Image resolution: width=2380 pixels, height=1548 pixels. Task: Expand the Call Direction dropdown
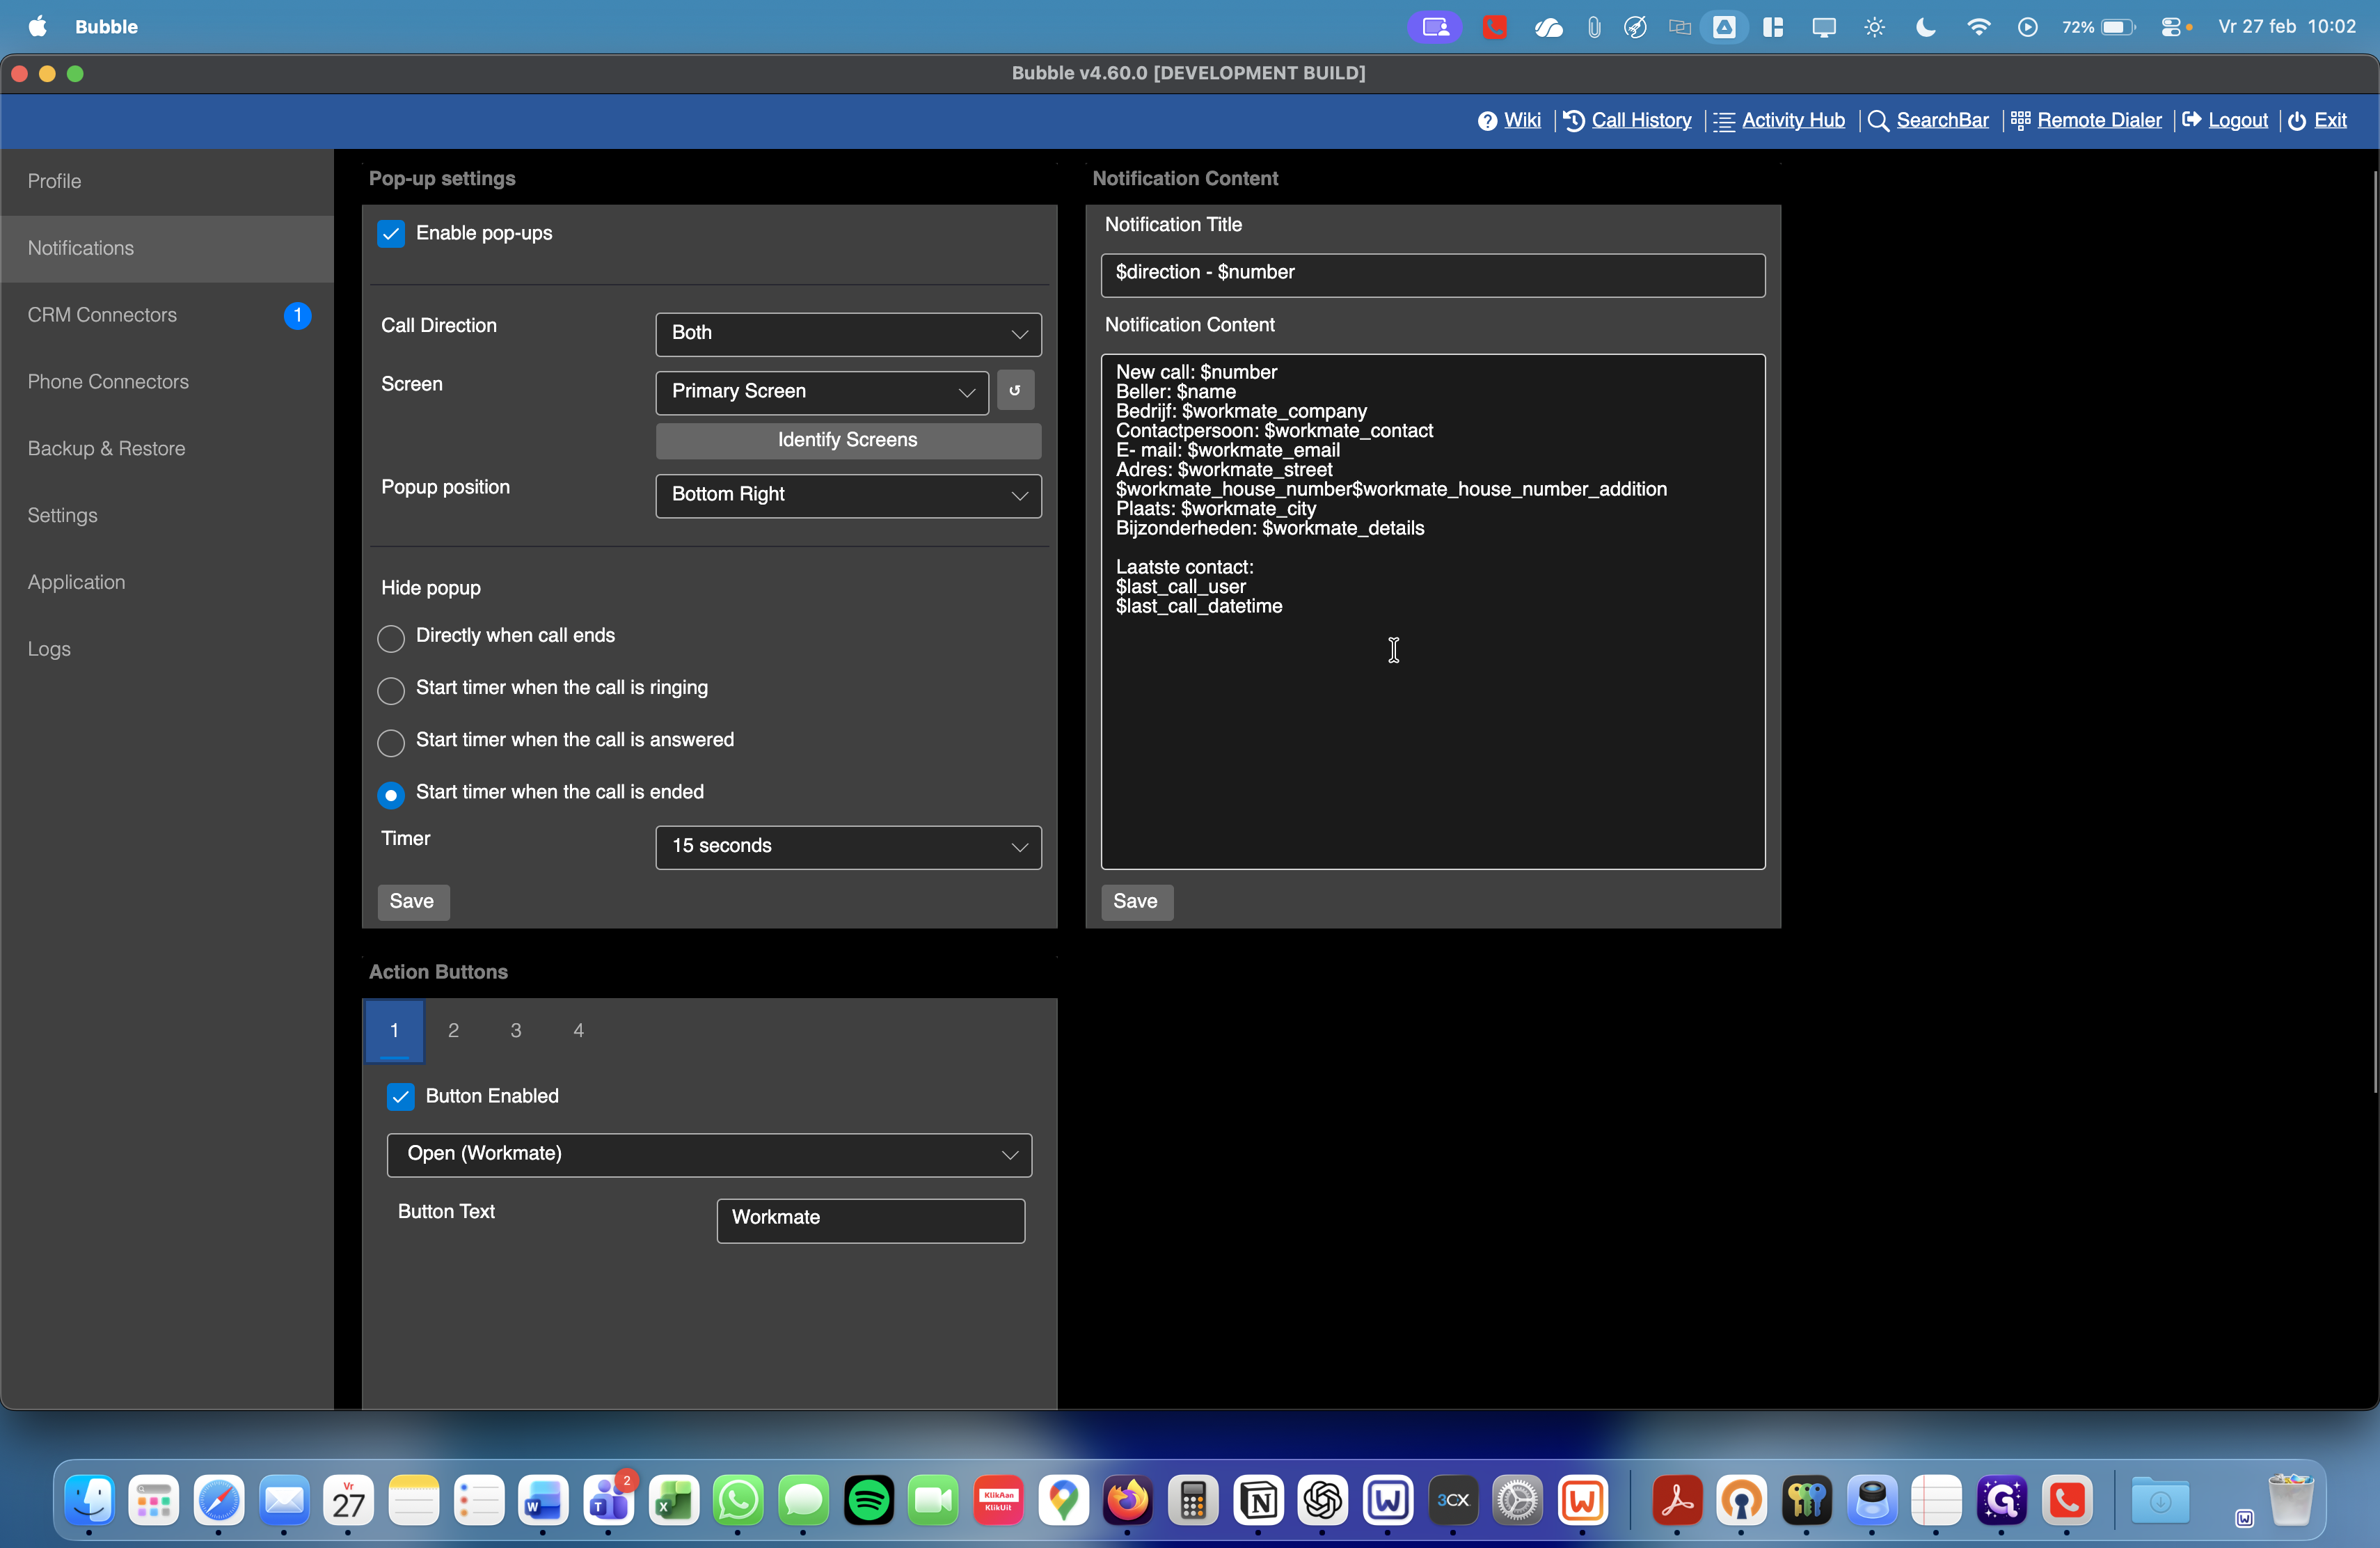[x=848, y=334]
